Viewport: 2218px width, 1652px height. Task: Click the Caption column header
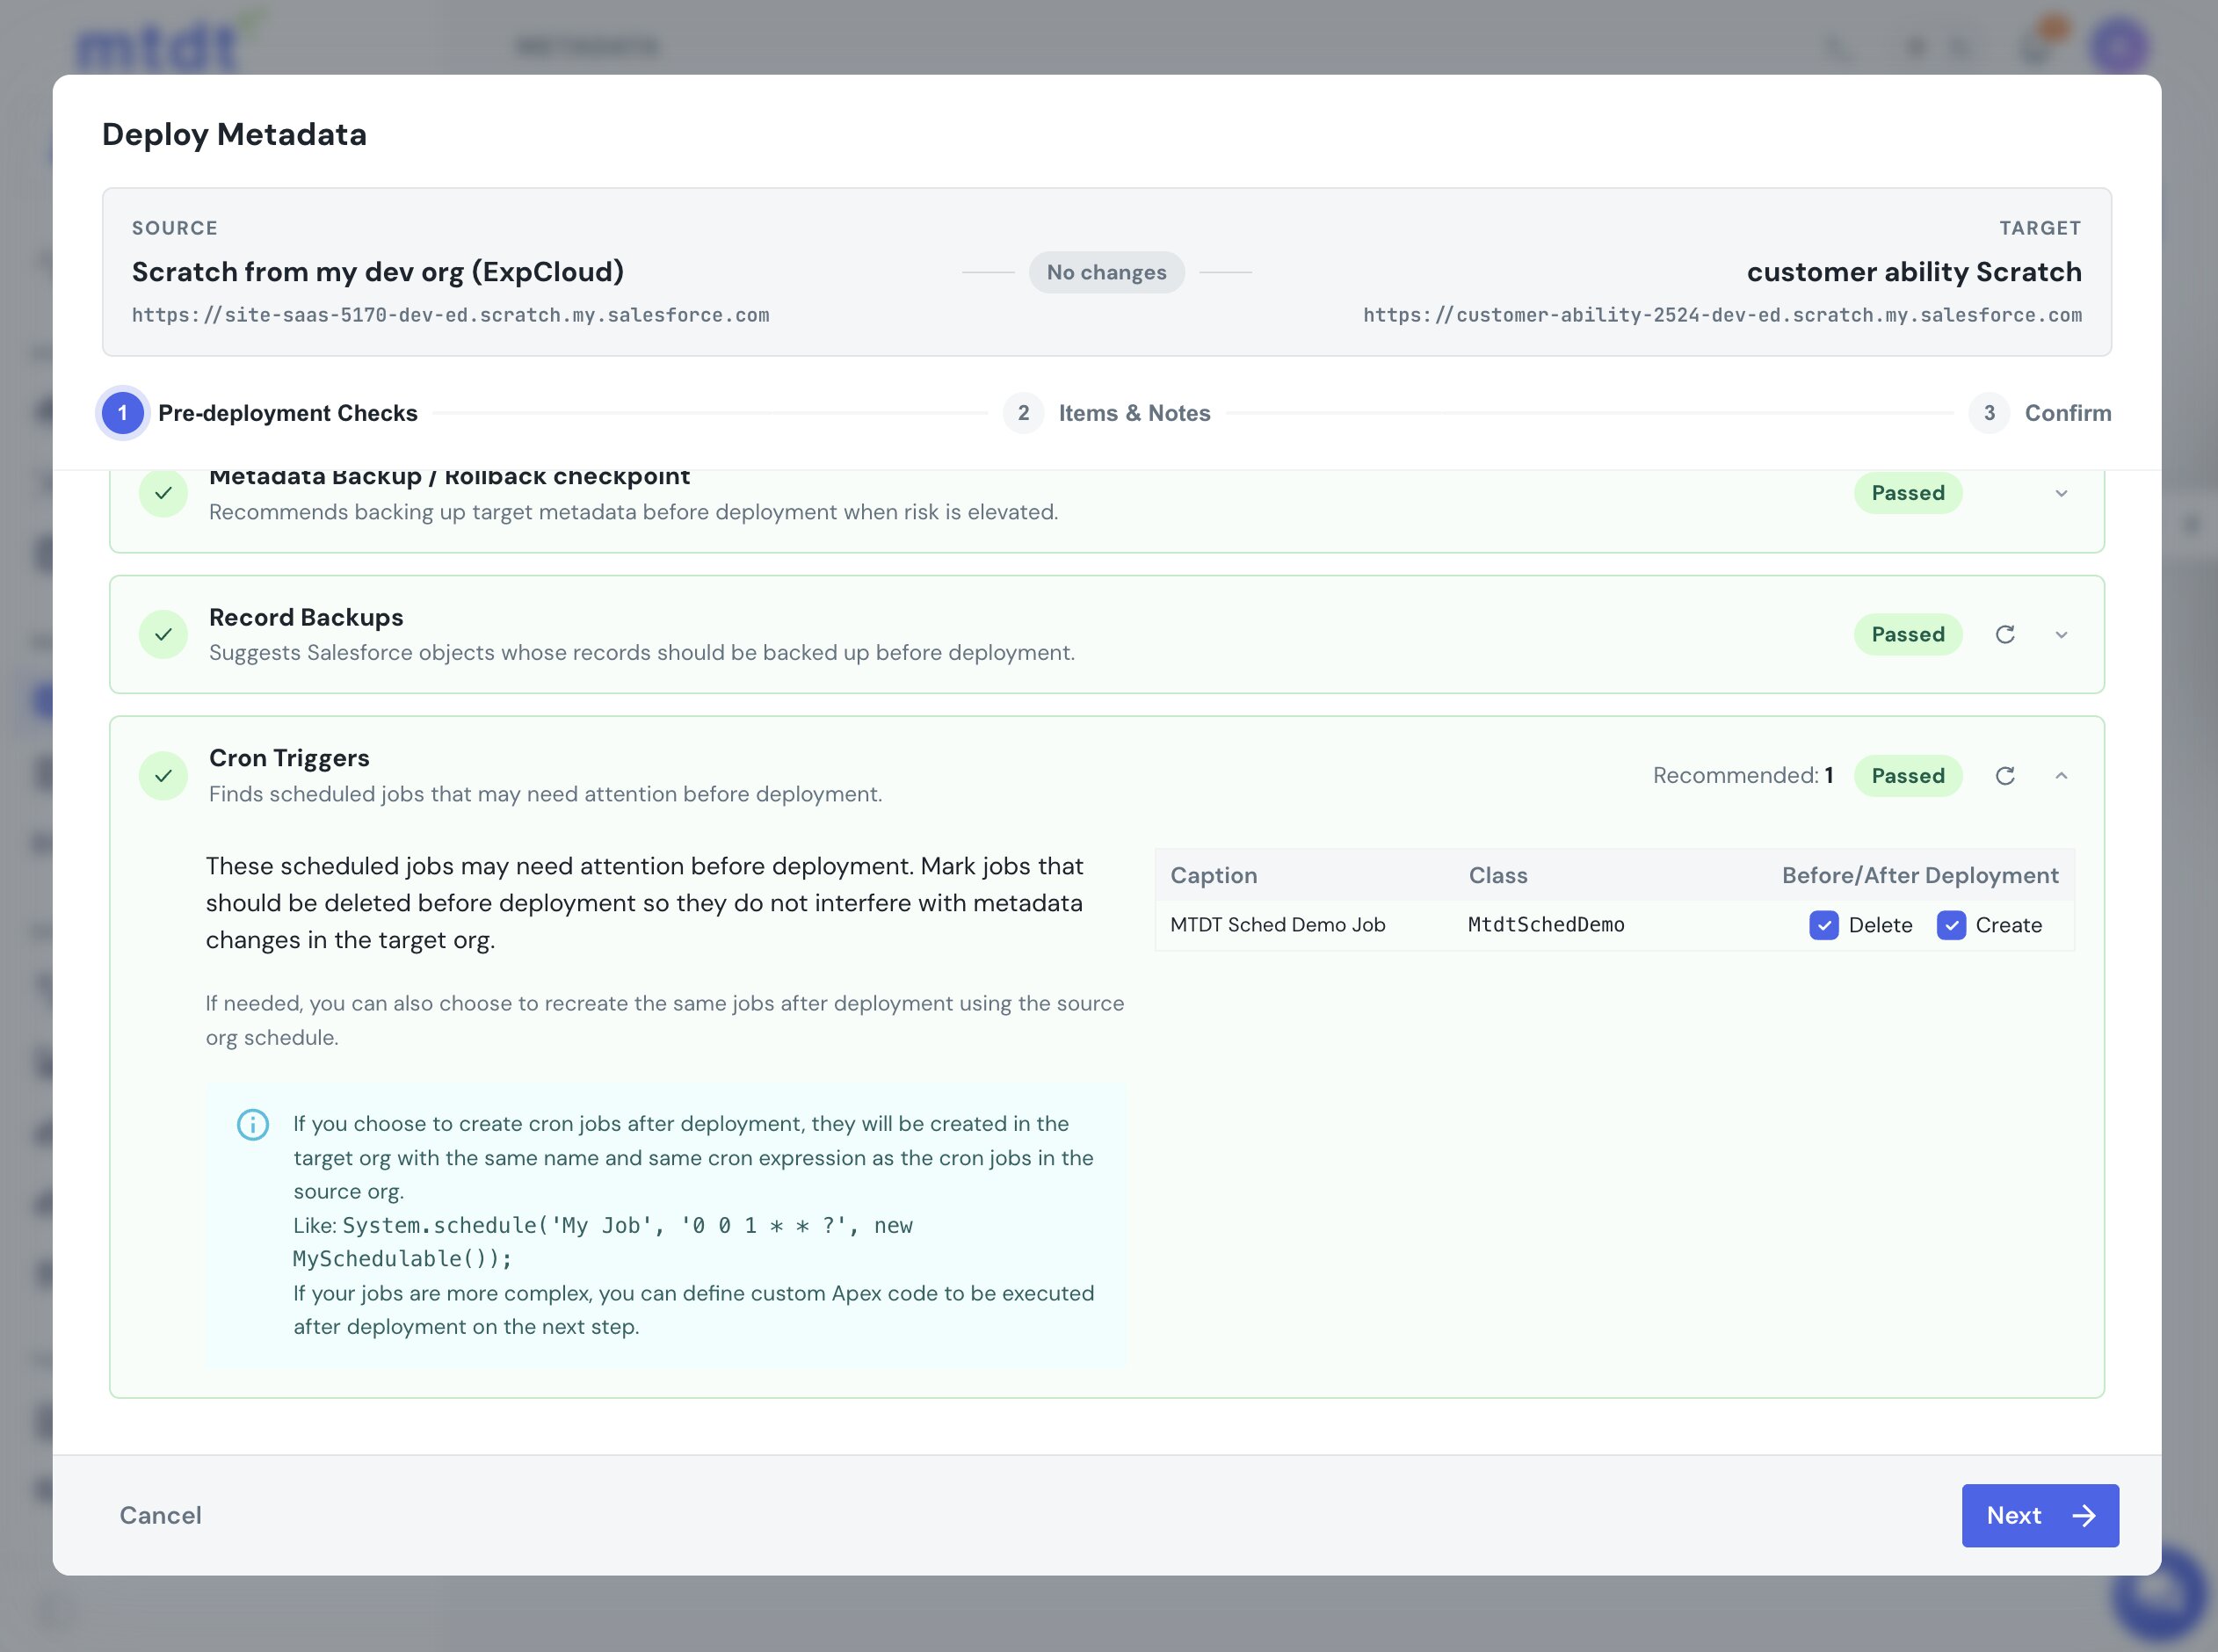click(x=1213, y=875)
